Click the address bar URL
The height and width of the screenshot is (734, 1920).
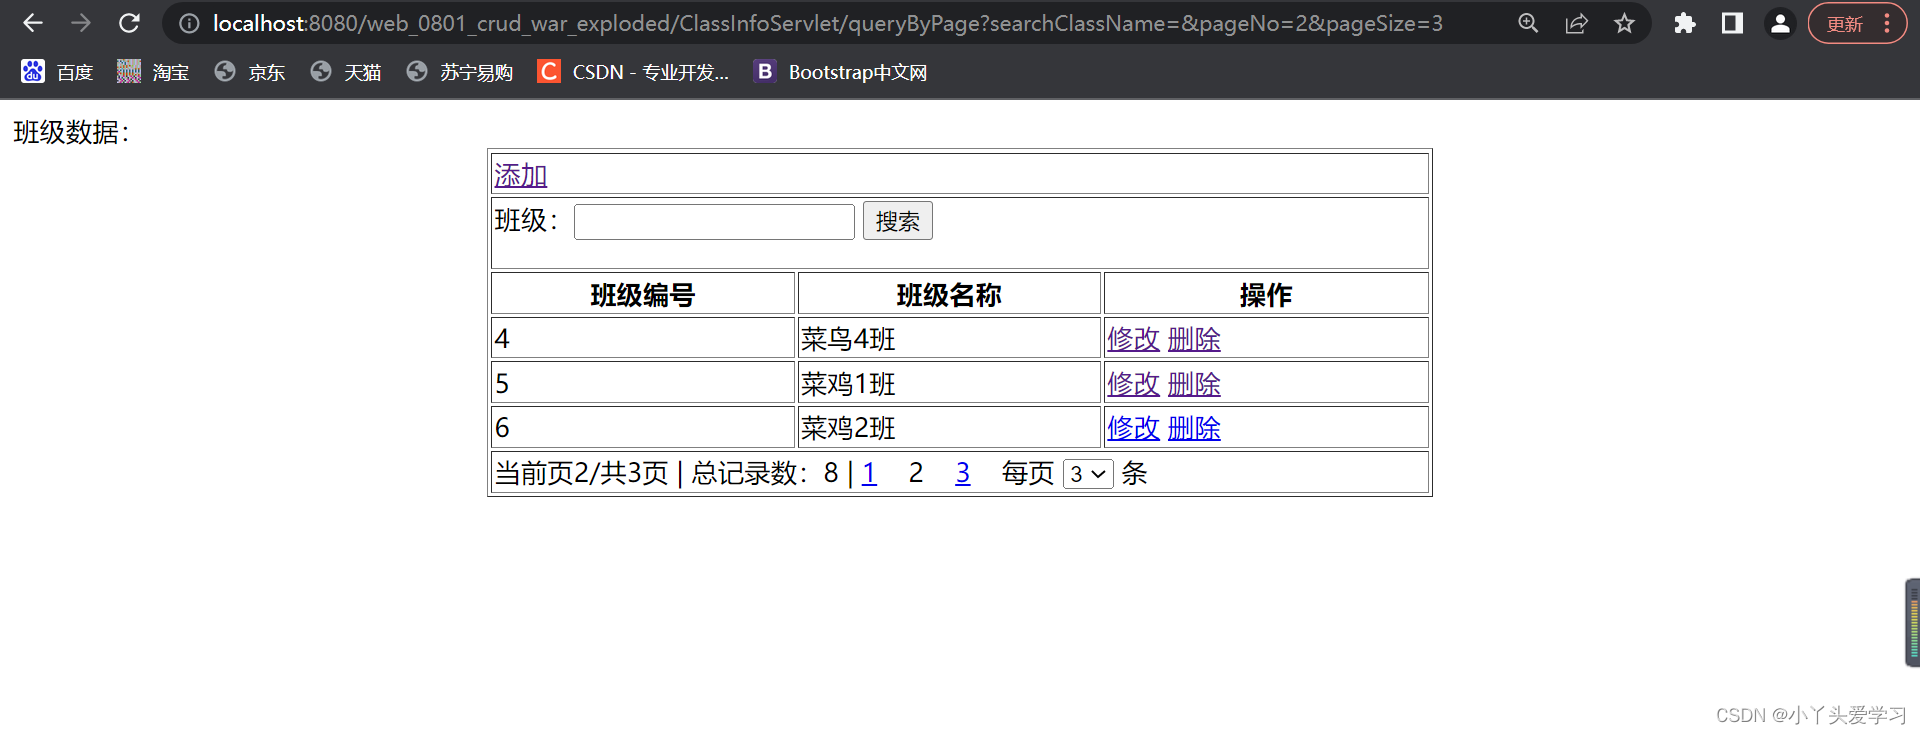[827, 23]
